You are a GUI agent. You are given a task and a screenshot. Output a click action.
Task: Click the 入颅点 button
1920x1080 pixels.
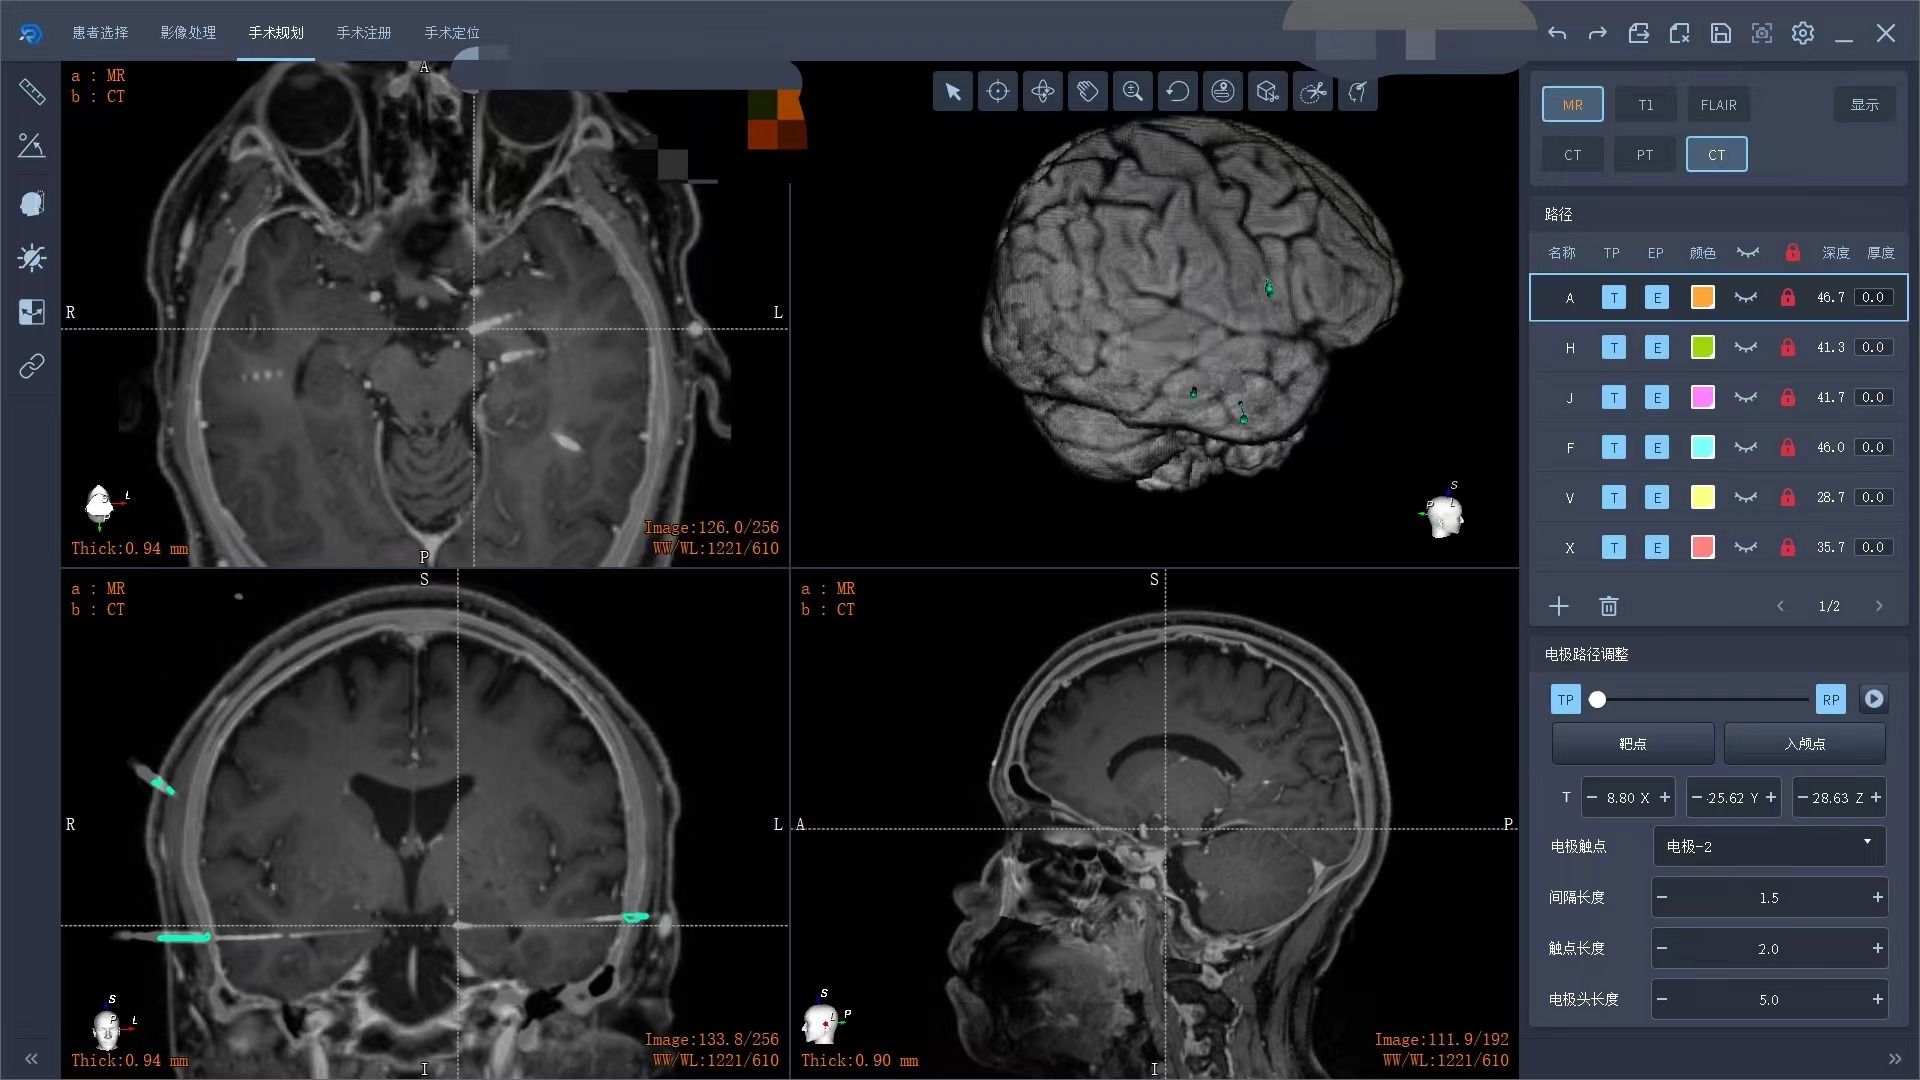(1805, 744)
